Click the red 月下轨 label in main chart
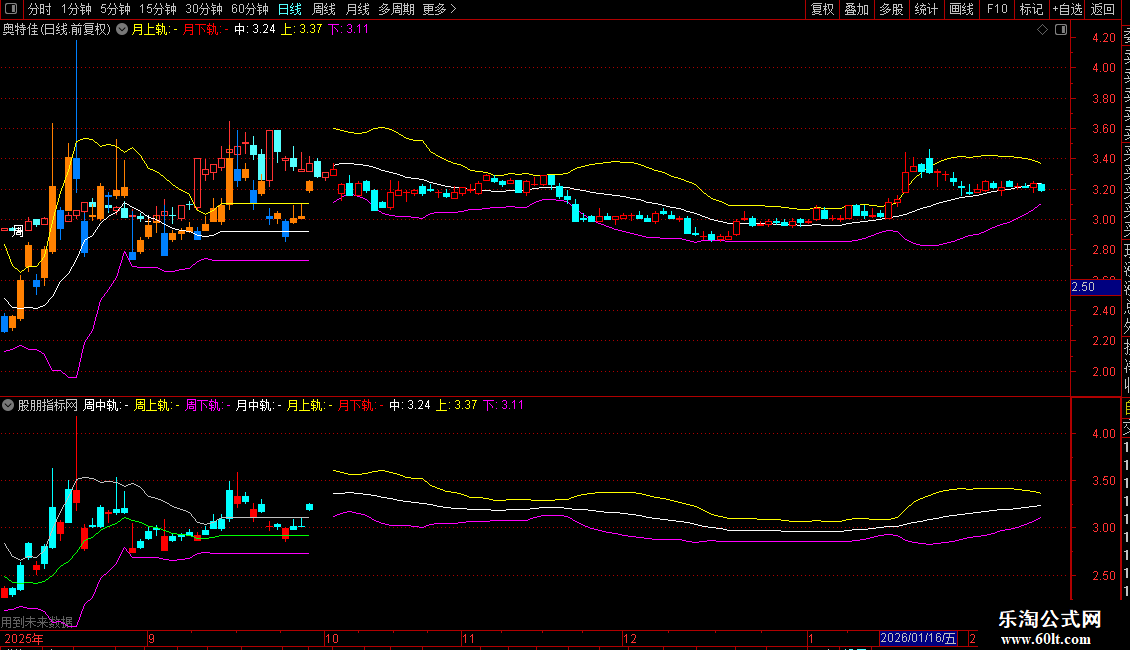Viewport: 1130px width, 650px height. (205, 30)
